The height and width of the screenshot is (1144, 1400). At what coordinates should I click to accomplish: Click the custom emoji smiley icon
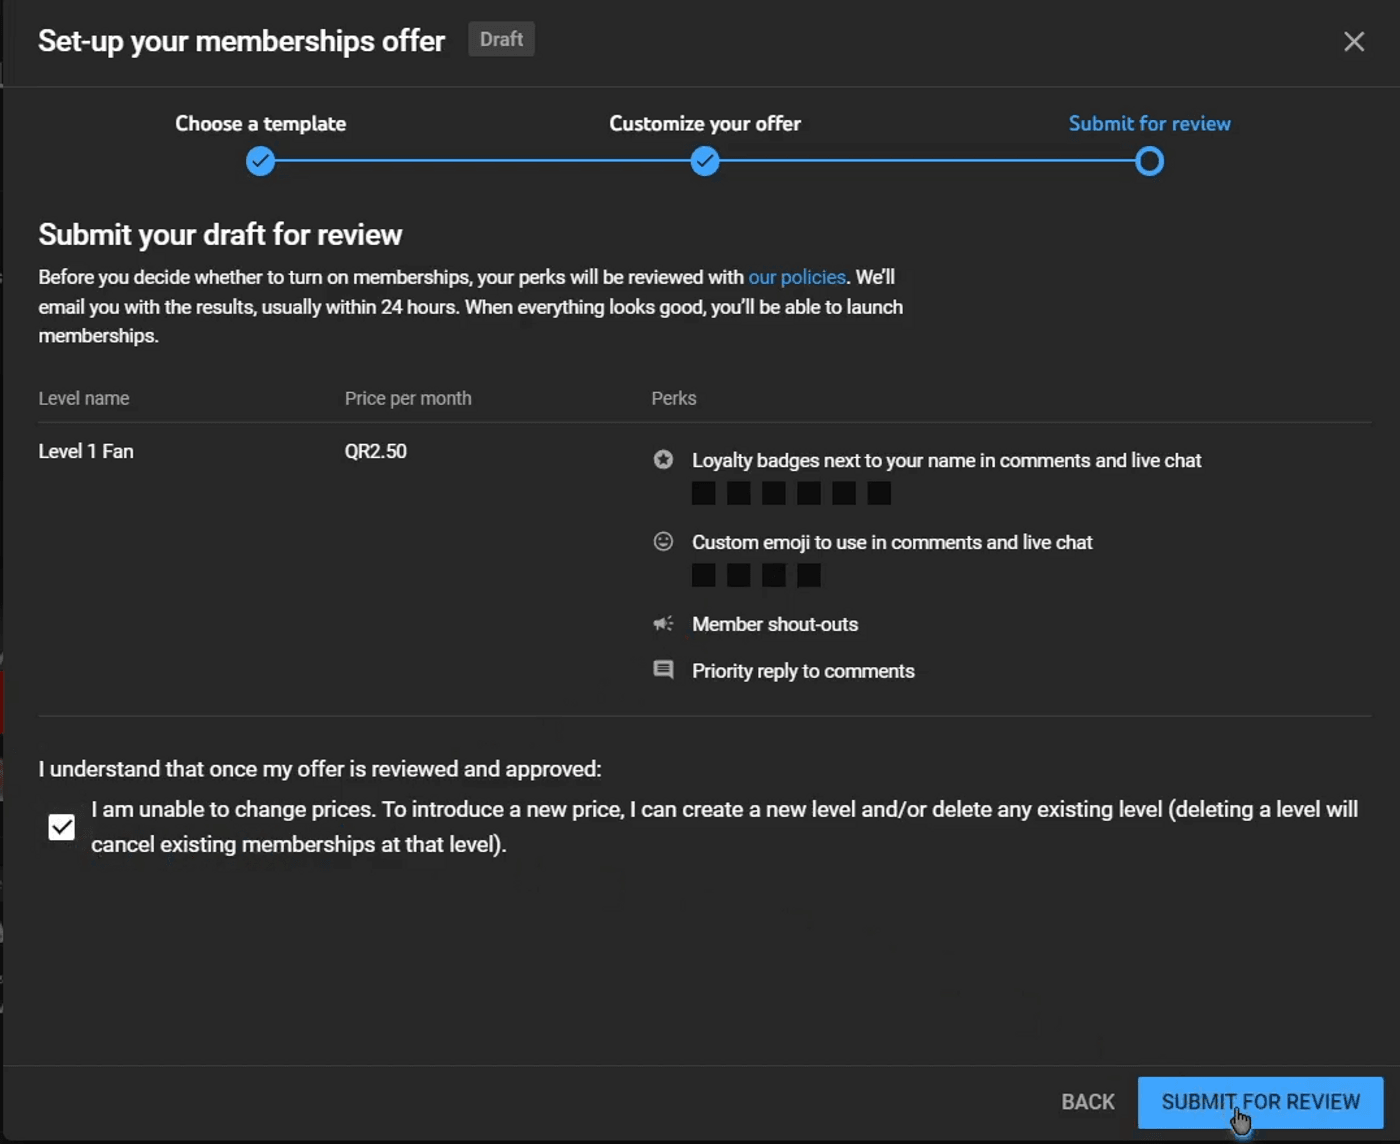pyautogui.click(x=663, y=542)
